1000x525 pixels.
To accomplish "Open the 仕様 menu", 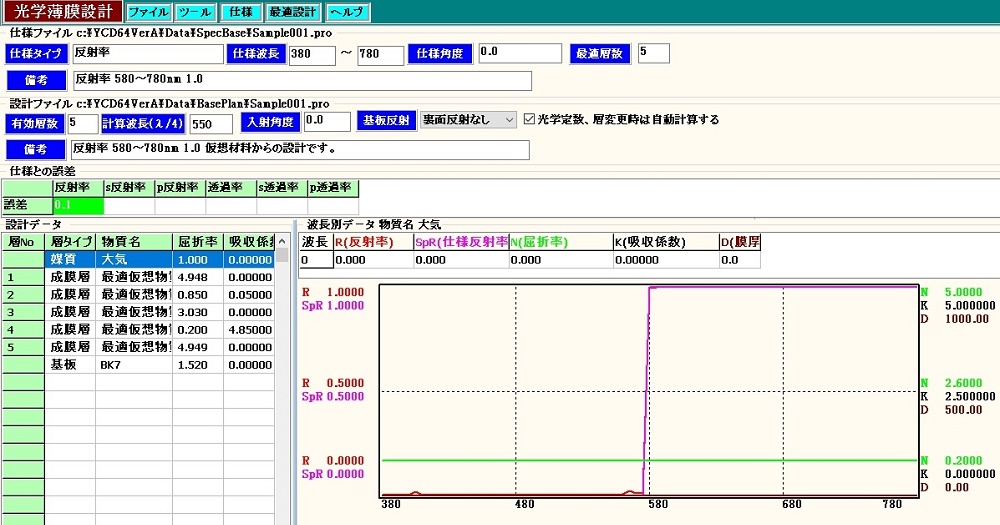I will click(x=240, y=13).
